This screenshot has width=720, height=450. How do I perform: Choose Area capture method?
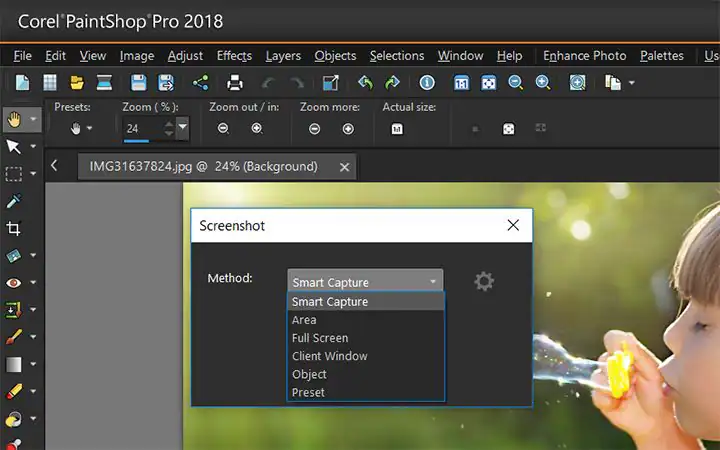[366, 320]
